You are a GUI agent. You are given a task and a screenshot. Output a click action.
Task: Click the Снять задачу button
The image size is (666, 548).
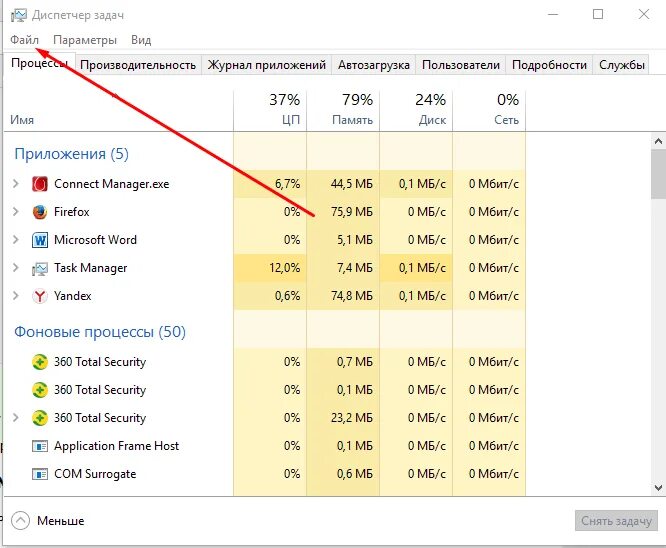617,520
